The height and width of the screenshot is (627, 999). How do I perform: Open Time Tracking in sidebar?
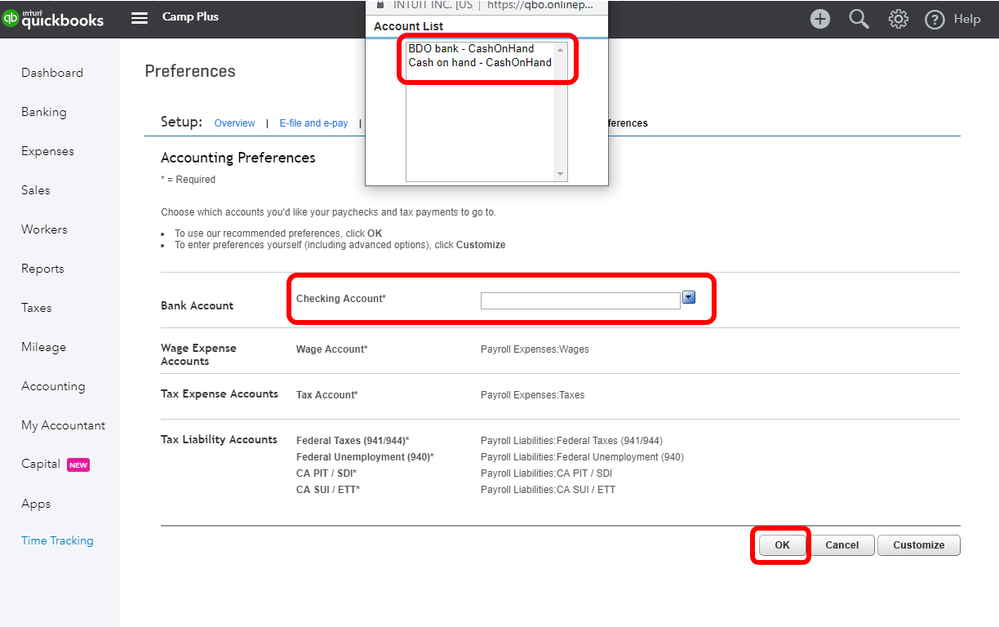(57, 540)
